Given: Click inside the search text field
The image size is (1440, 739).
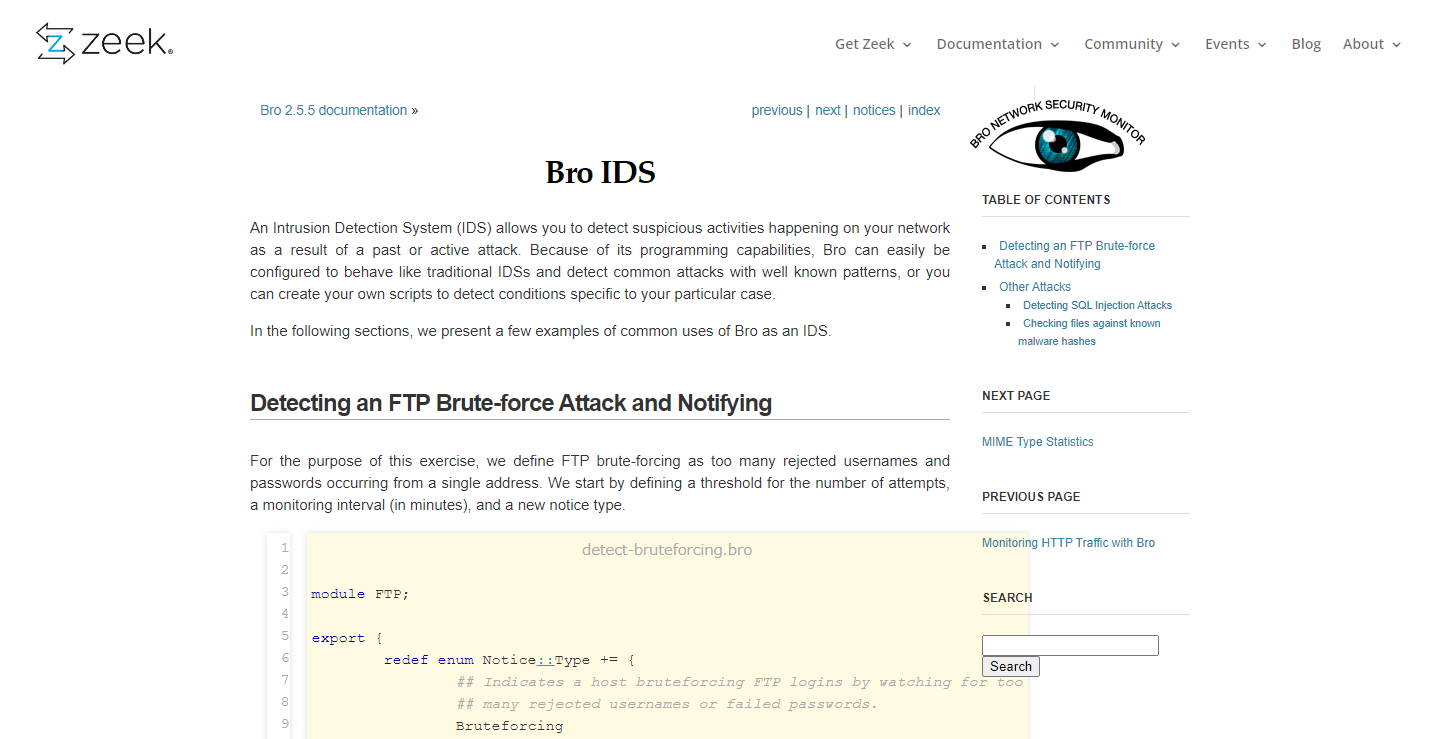Looking at the screenshot, I should (x=1069, y=645).
